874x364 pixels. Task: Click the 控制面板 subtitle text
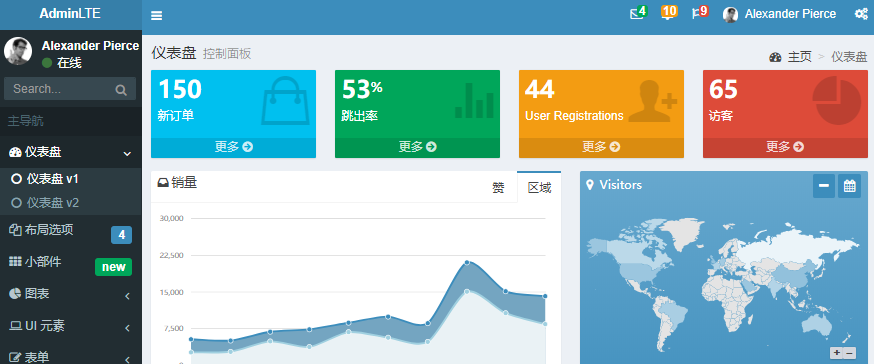(227, 54)
